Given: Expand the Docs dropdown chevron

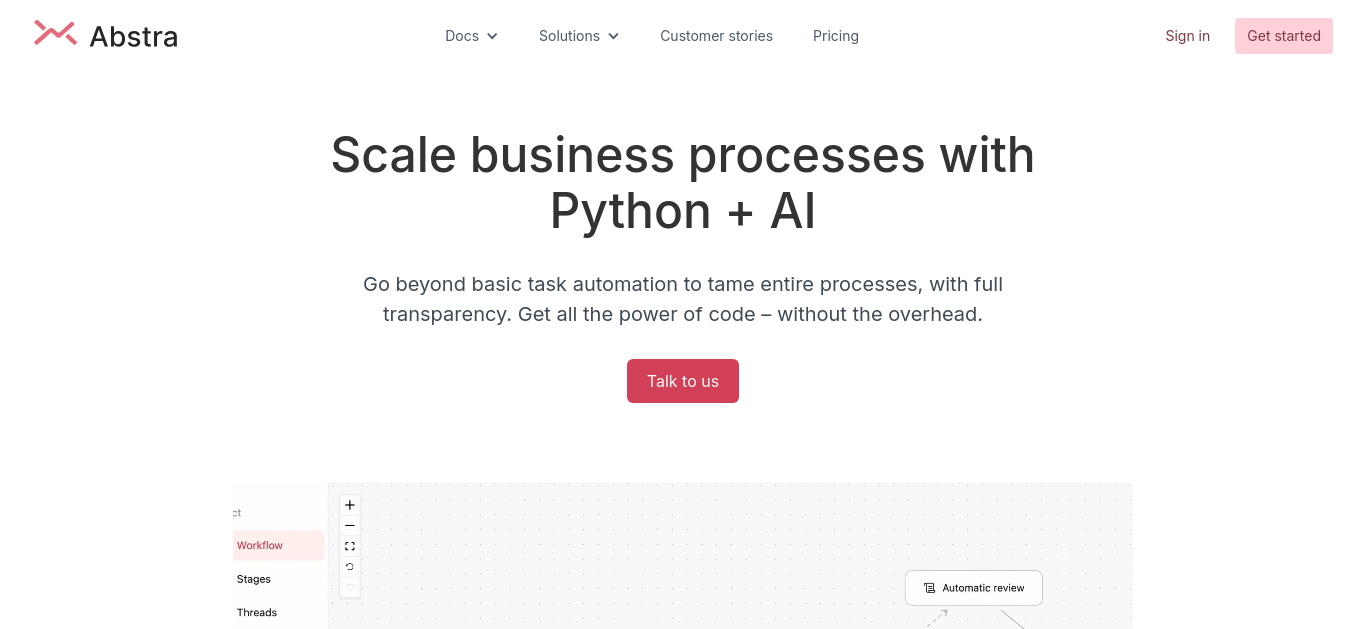Looking at the screenshot, I should [x=492, y=36].
